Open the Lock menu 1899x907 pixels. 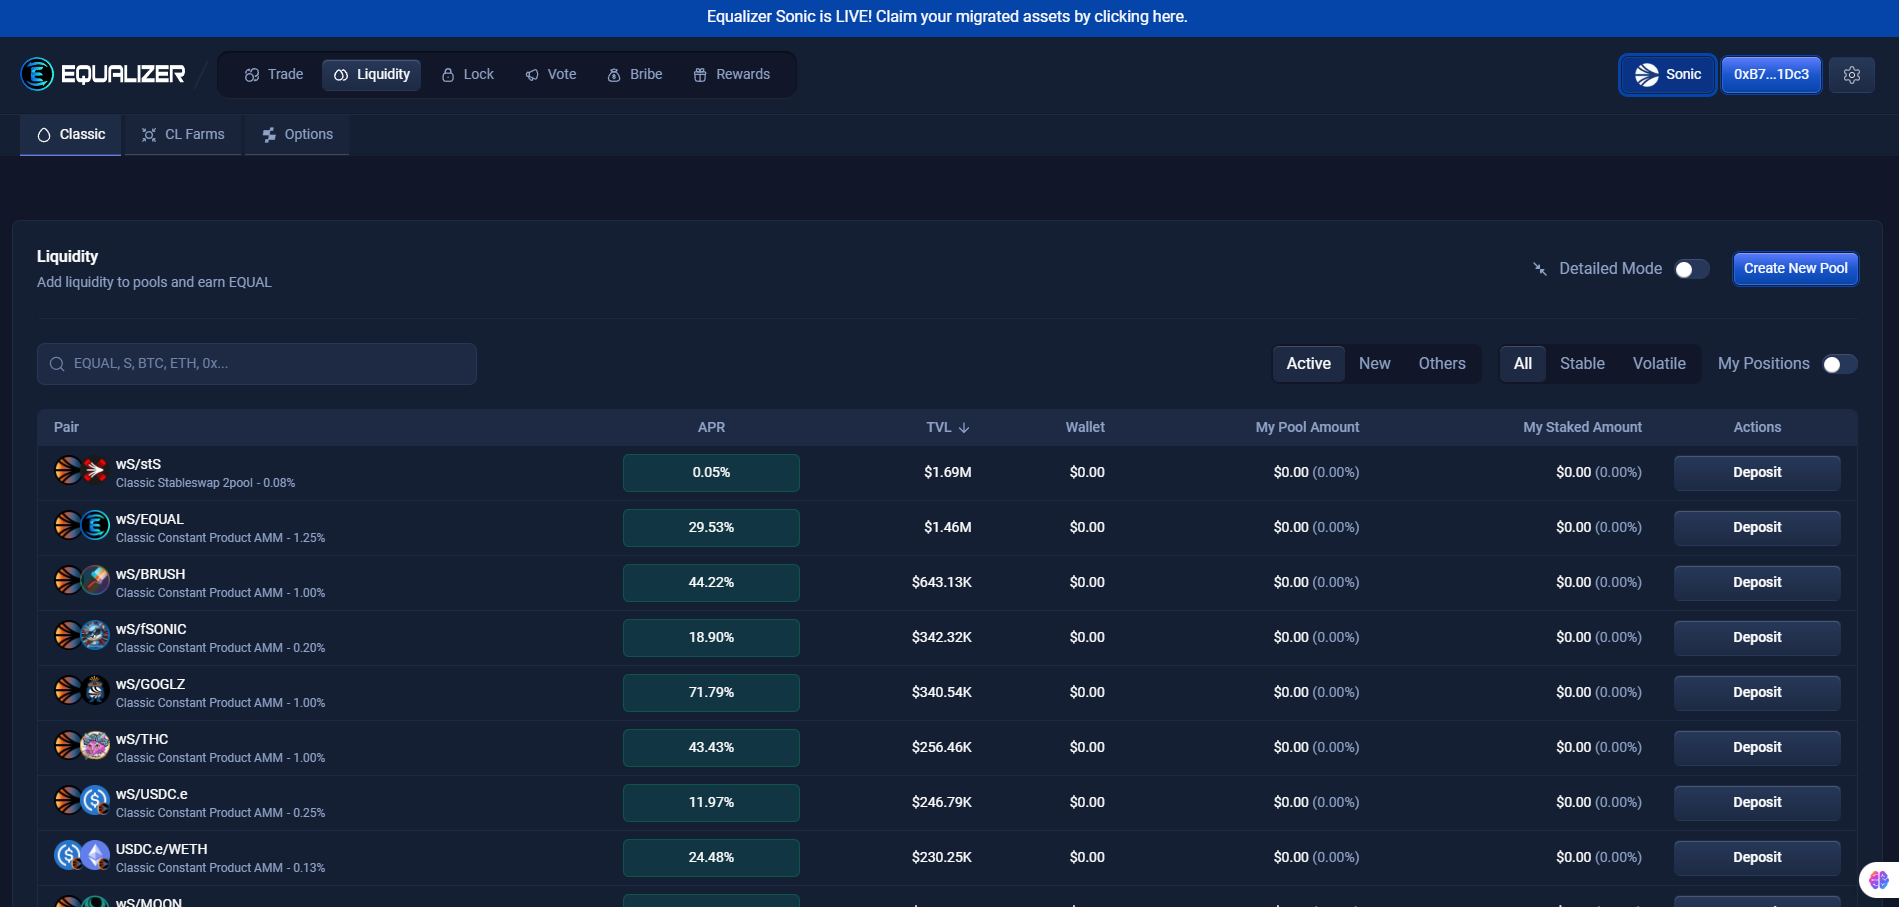[468, 75]
